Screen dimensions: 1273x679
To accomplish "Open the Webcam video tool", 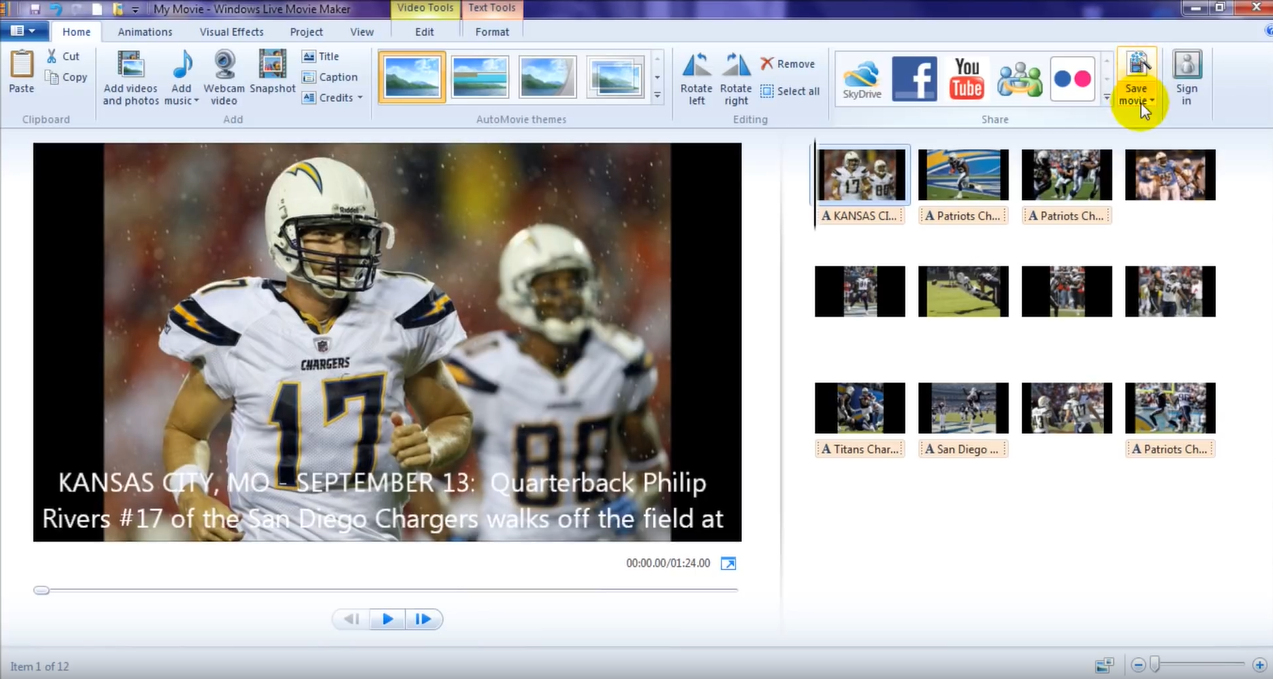I will tap(224, 66).
